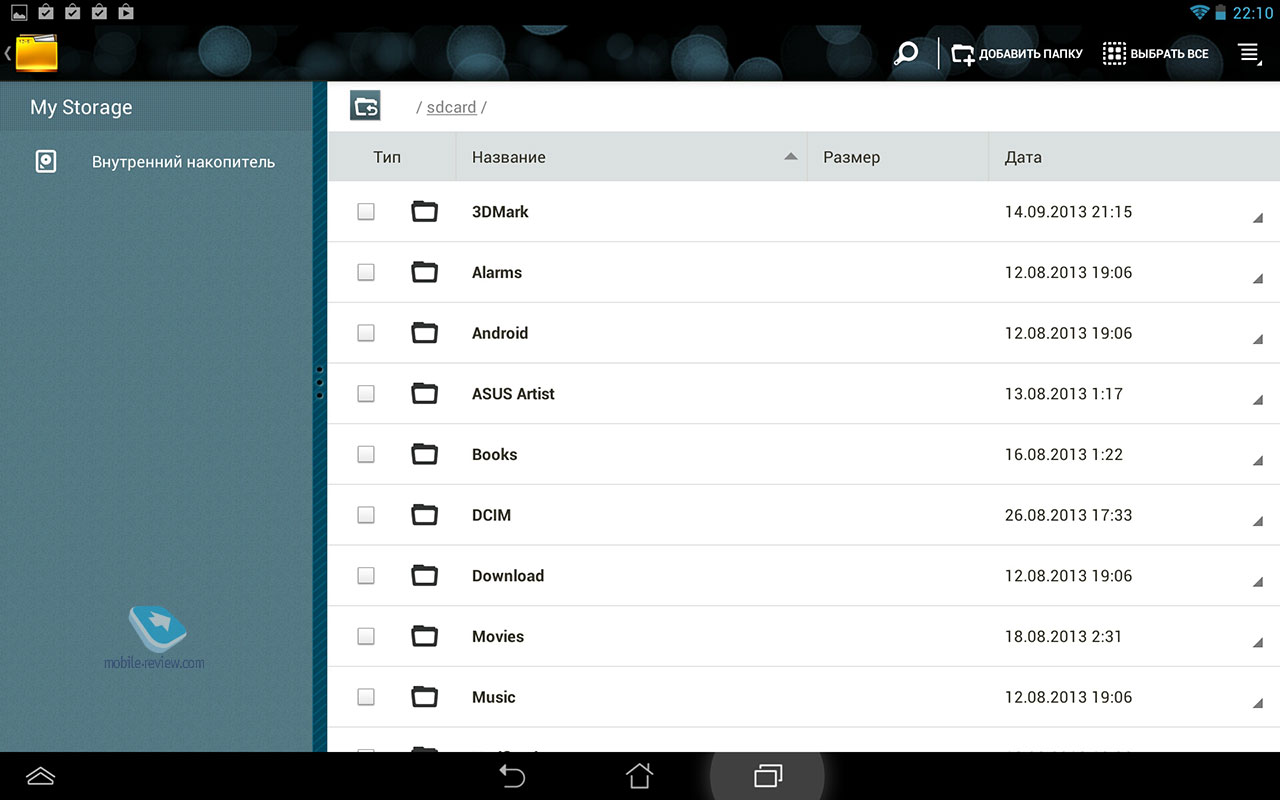Screen dimensions: 1280x800
Task: Click the sidebar divider drag handle
Action: point(320,382)
